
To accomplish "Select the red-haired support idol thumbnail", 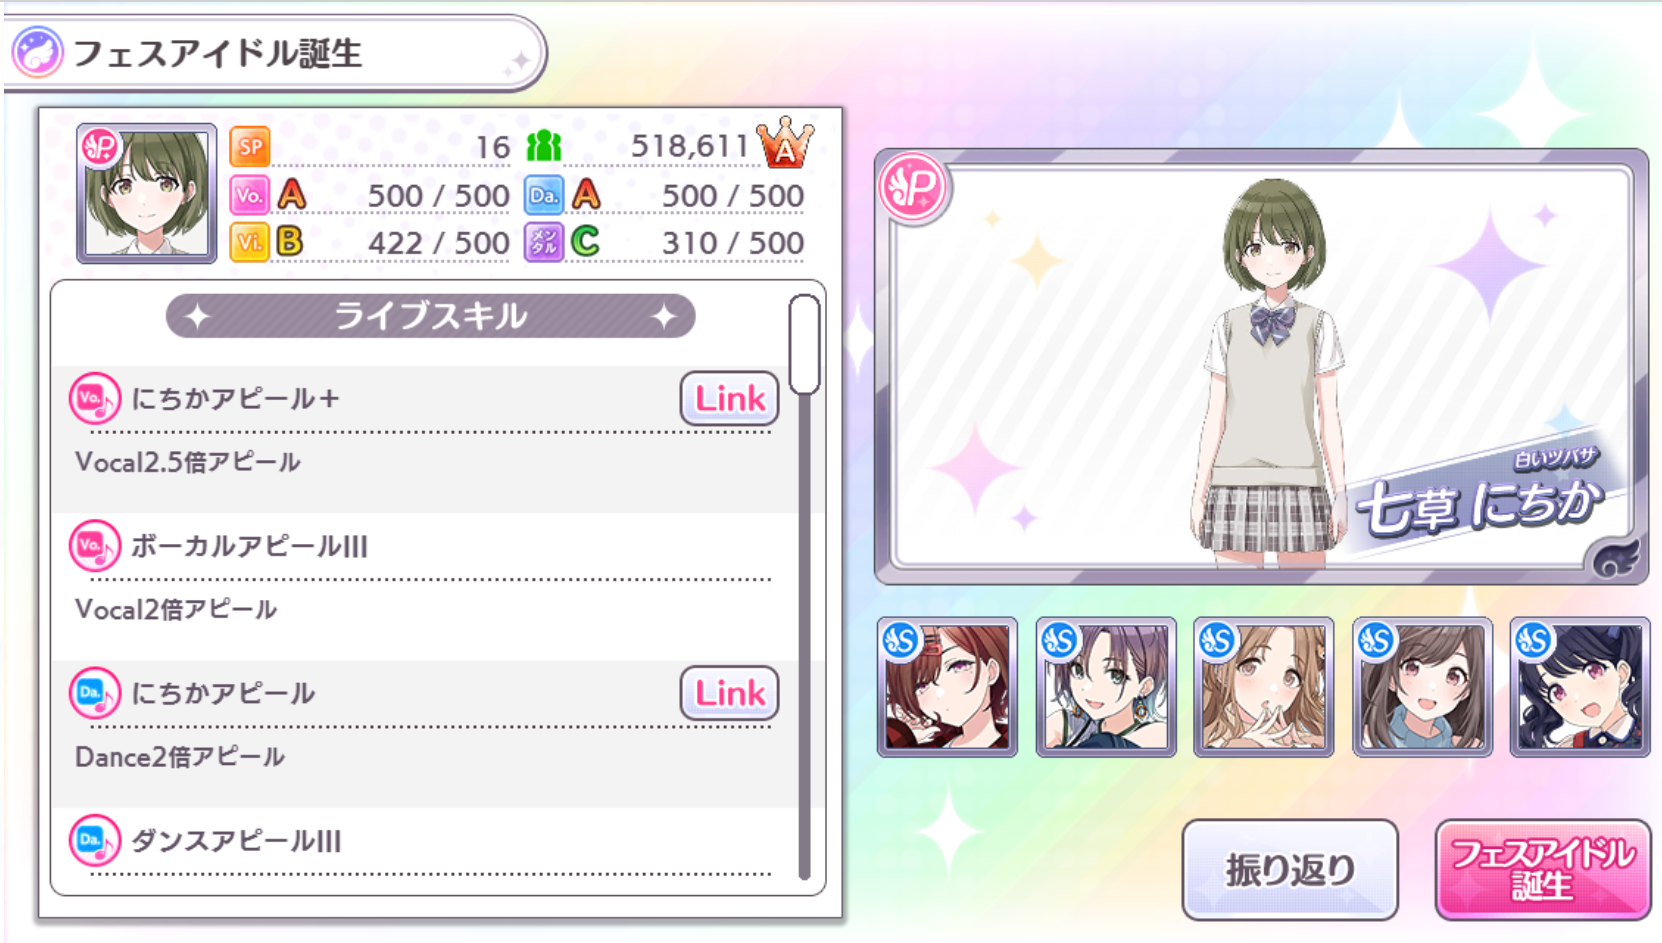I will coord(947,687).
